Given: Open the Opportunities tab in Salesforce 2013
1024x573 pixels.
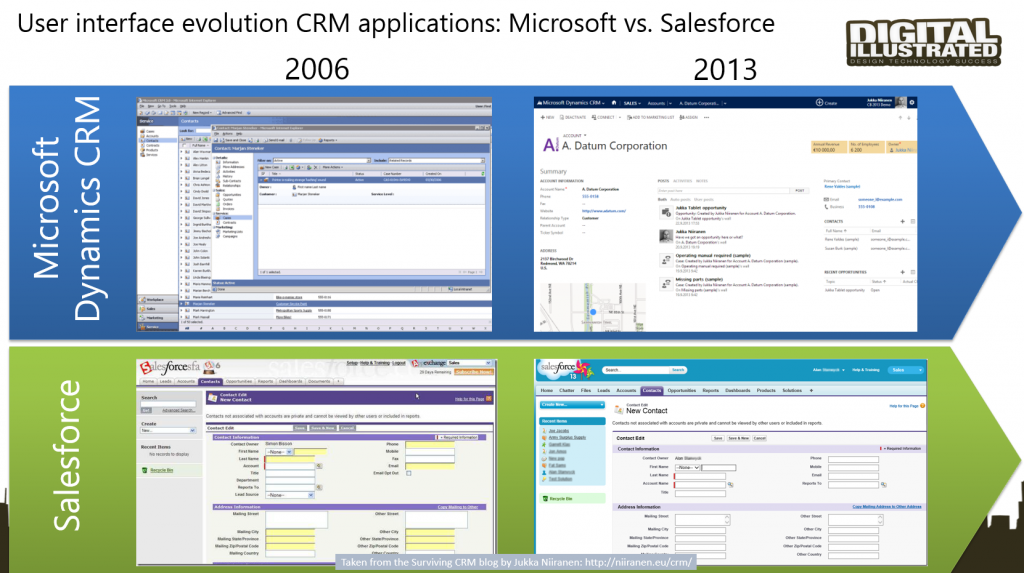Looking at the screenshot, I should (x=682, y=390).
